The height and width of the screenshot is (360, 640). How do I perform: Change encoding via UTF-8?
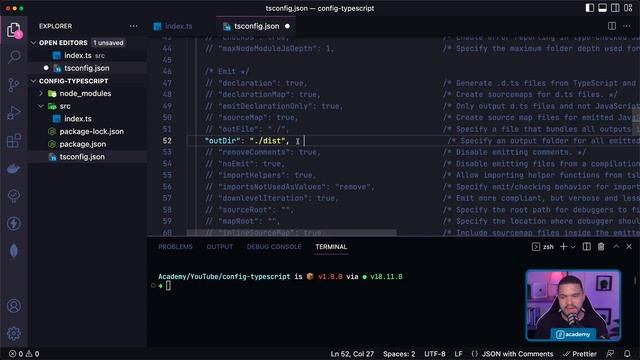click(x=435, y=354)
